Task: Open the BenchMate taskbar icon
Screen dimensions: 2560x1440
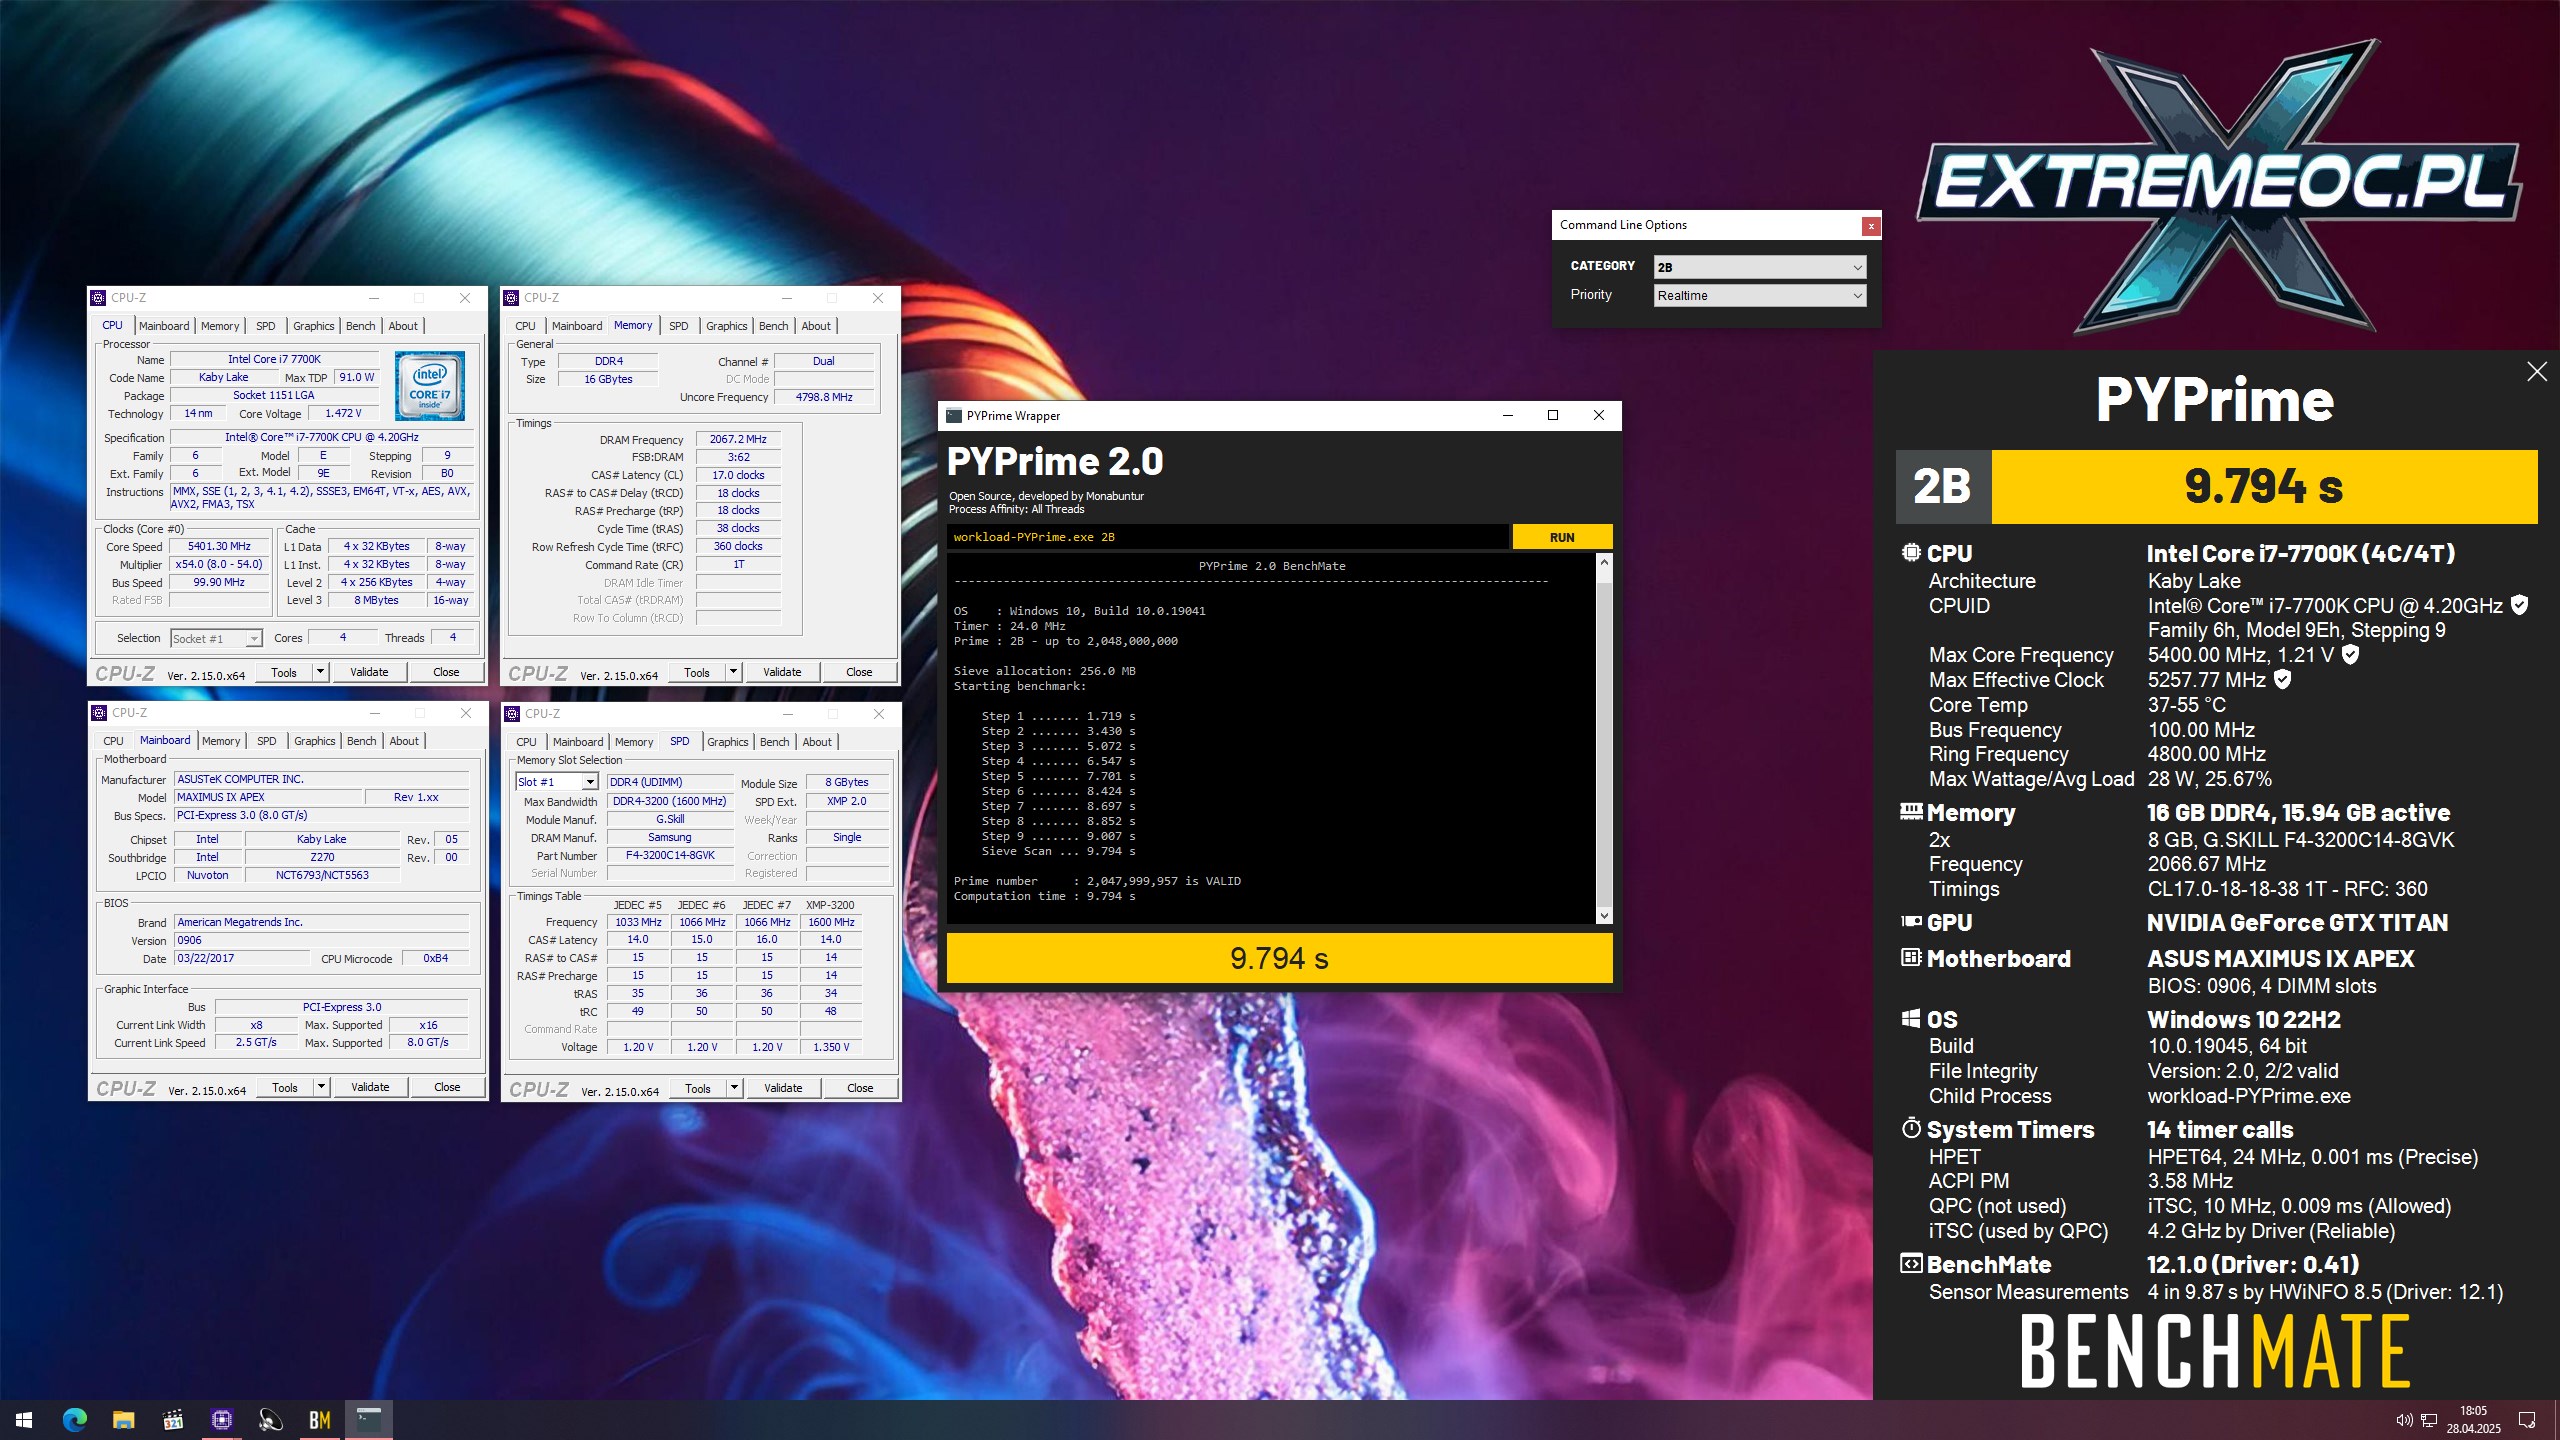Action: coord(319,1419)
